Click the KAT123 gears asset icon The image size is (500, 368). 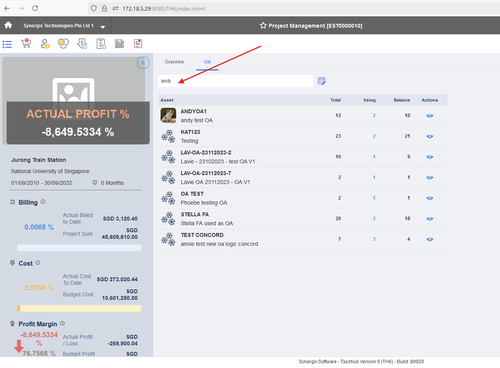(168, 136)
